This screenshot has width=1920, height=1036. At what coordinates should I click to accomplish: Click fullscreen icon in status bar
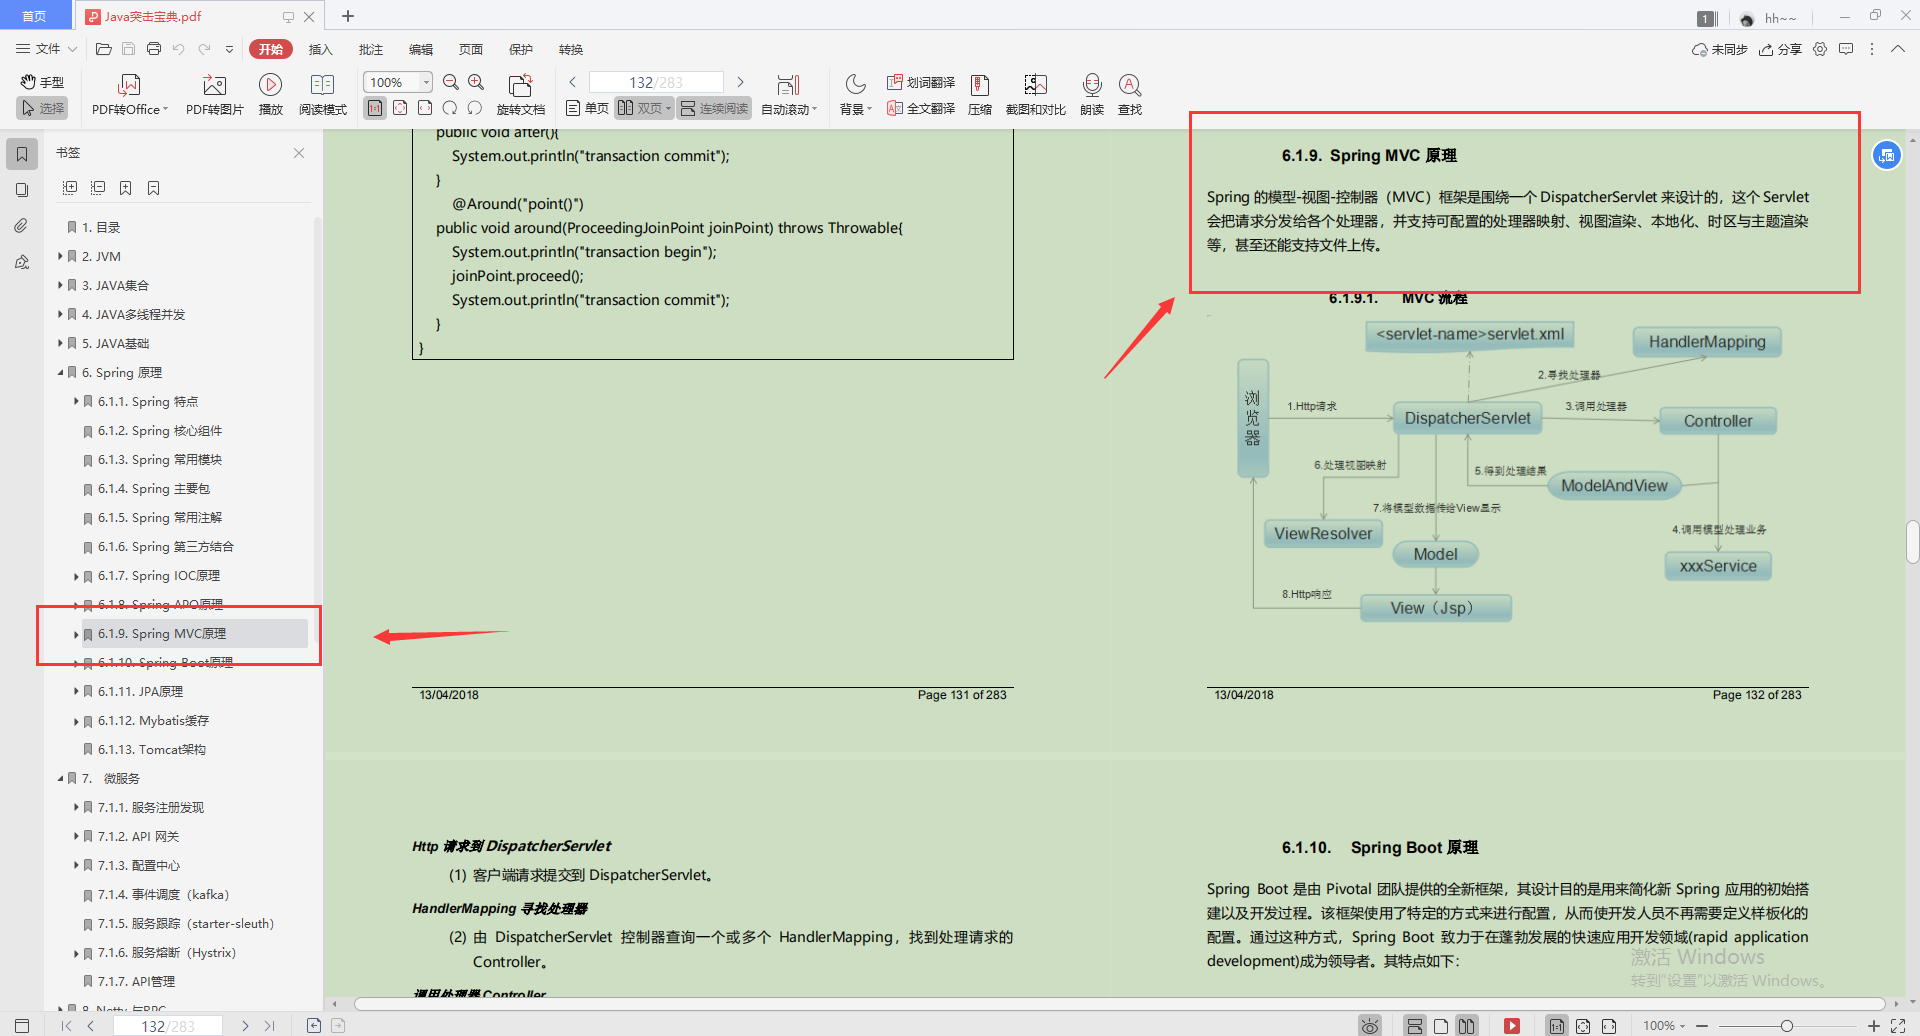click(x=1897, y=1026)
